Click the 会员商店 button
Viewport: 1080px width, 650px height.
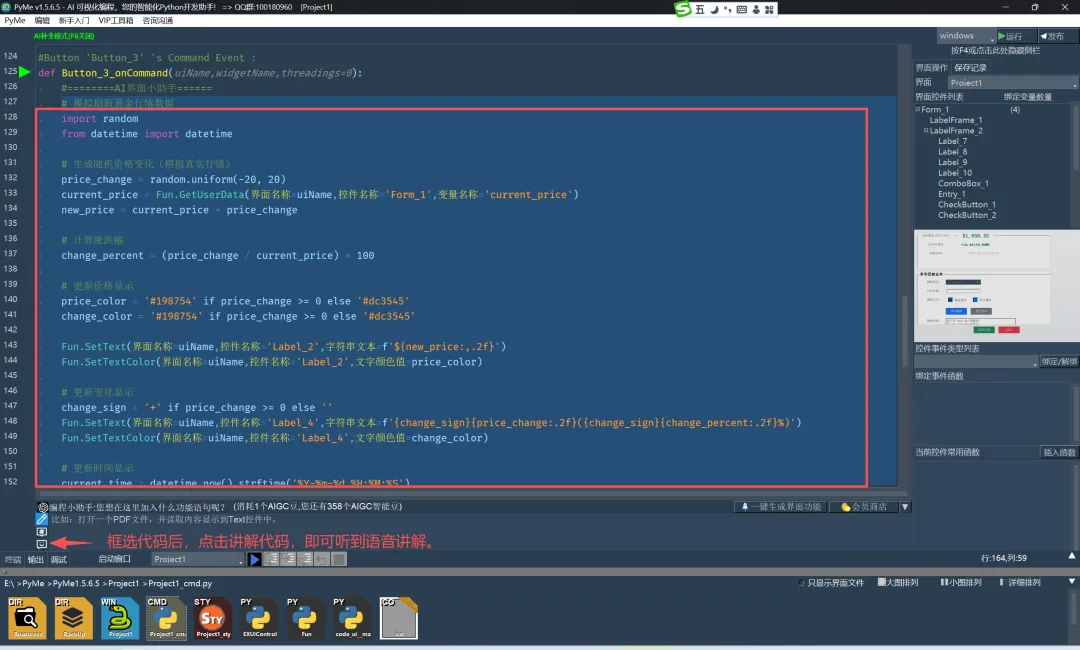(x=864, y=507)
